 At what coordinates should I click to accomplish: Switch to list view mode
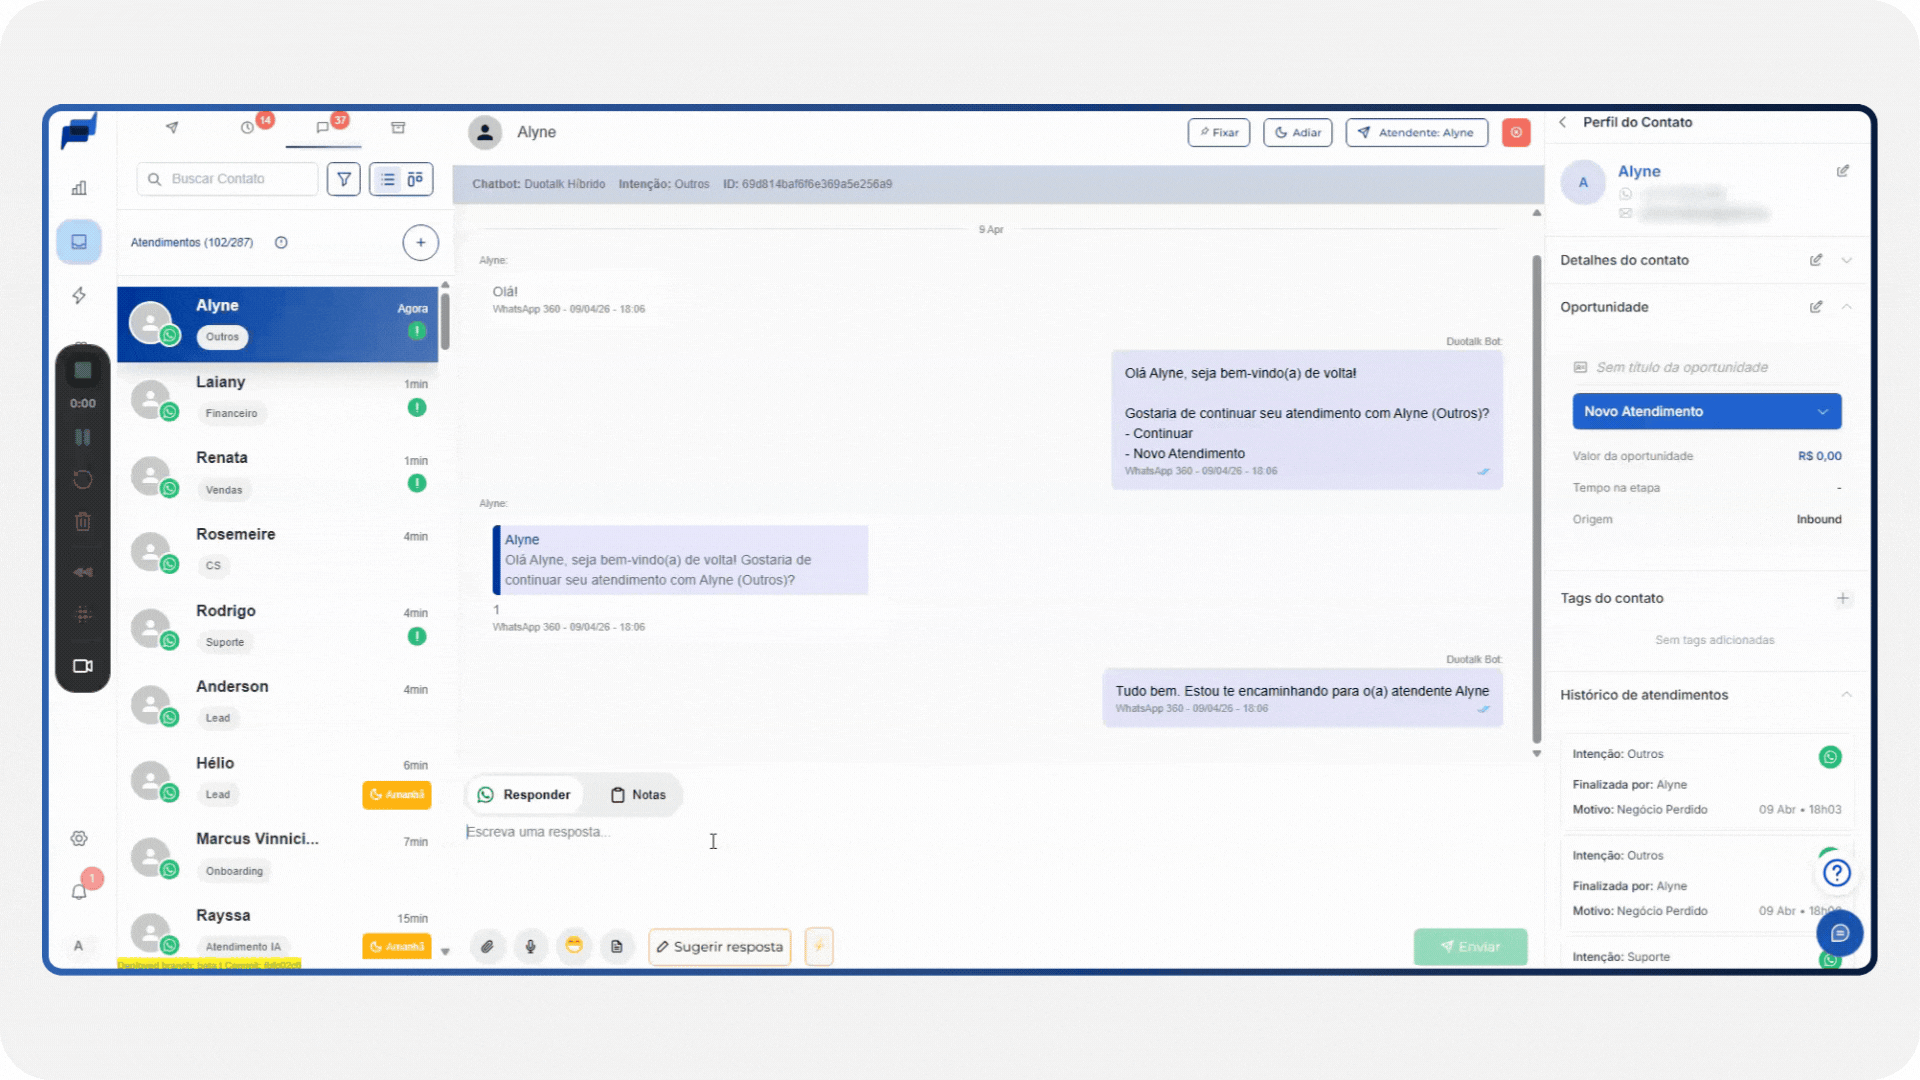(388, 179)
